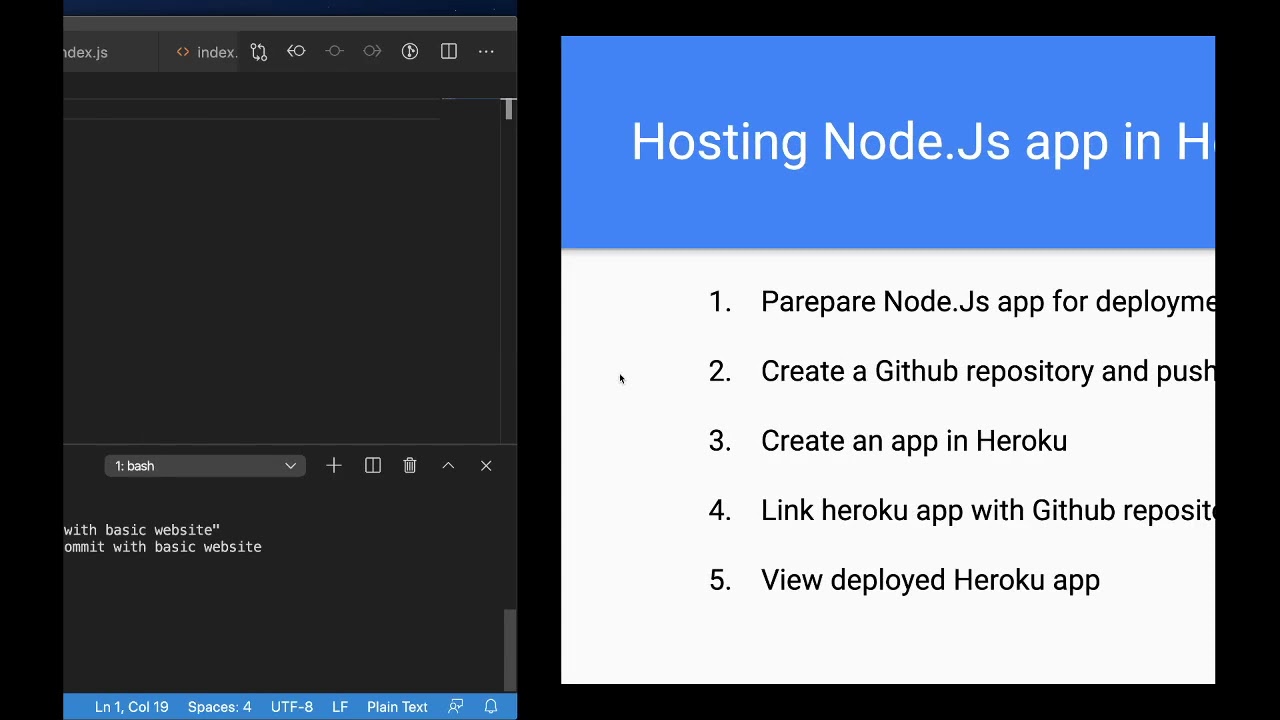The width and height of the screenshot is (1280, 720).
Task: Open notifications bell in status bar
Action: point(491,707)
